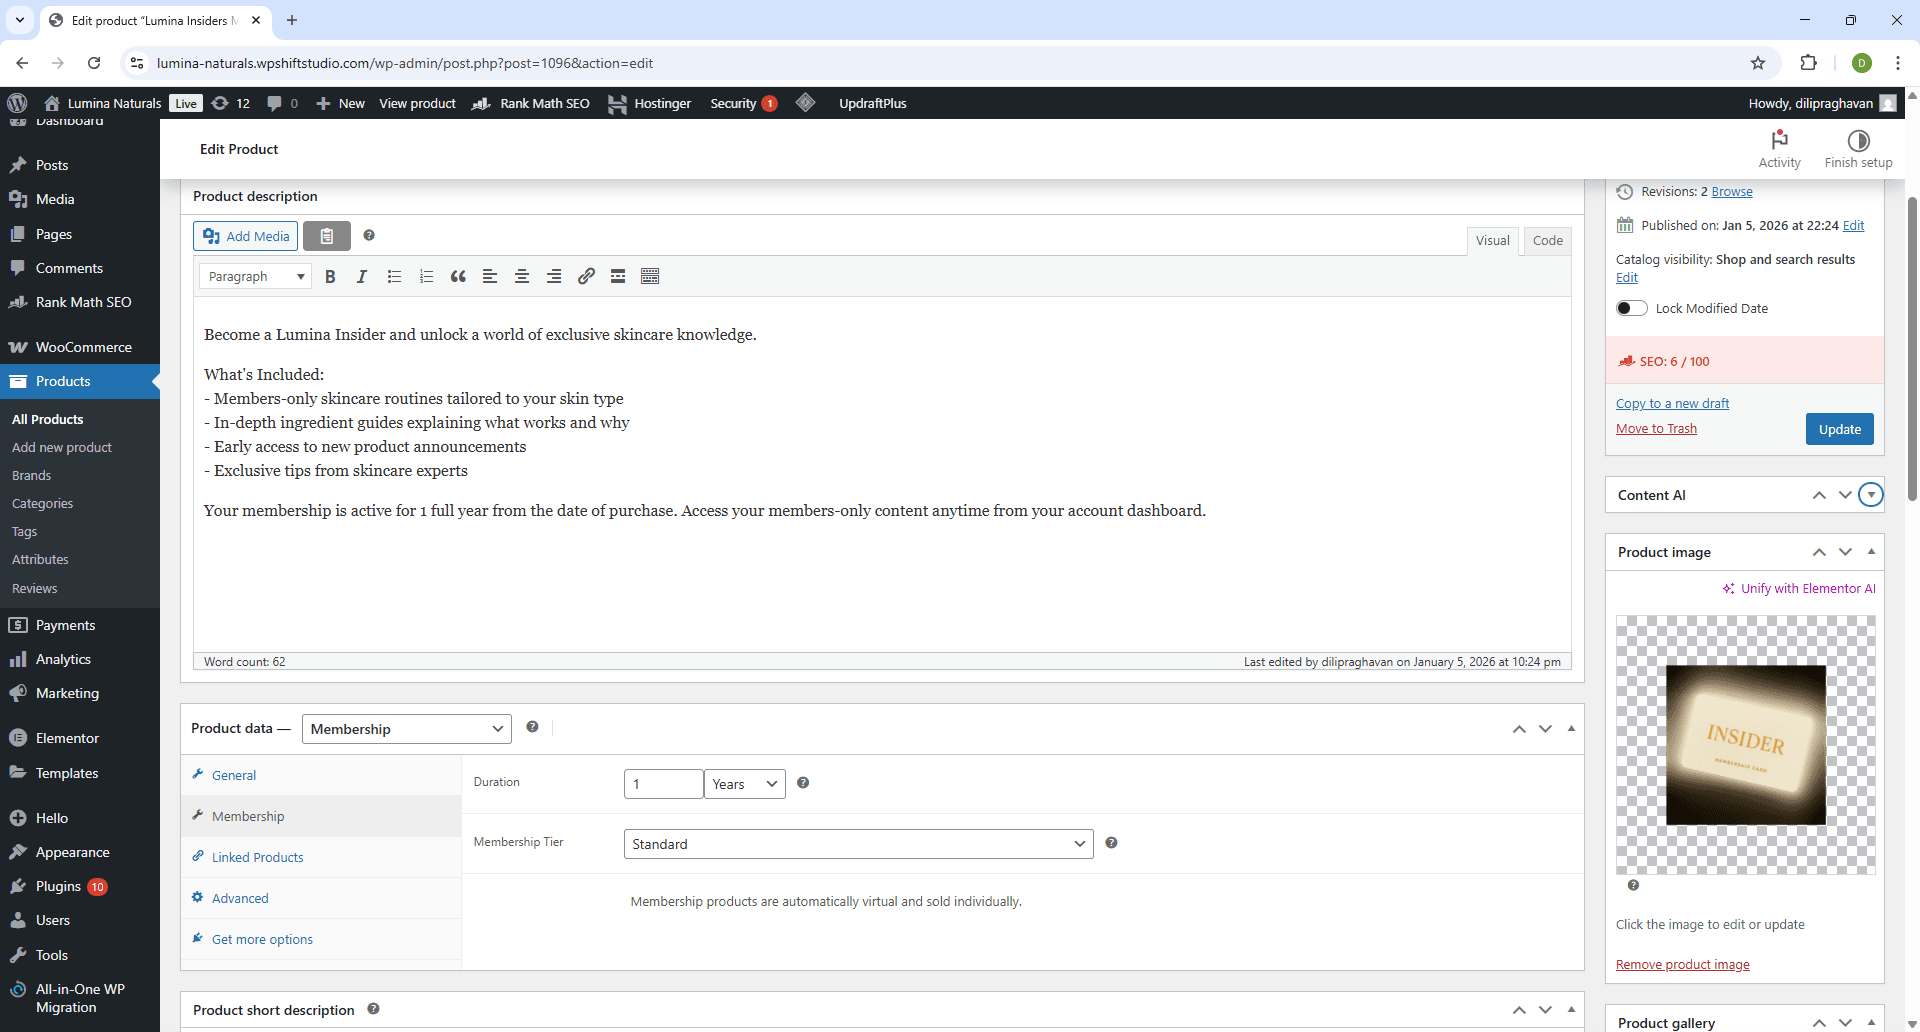Open the Linked Products tab

(257, 857)
